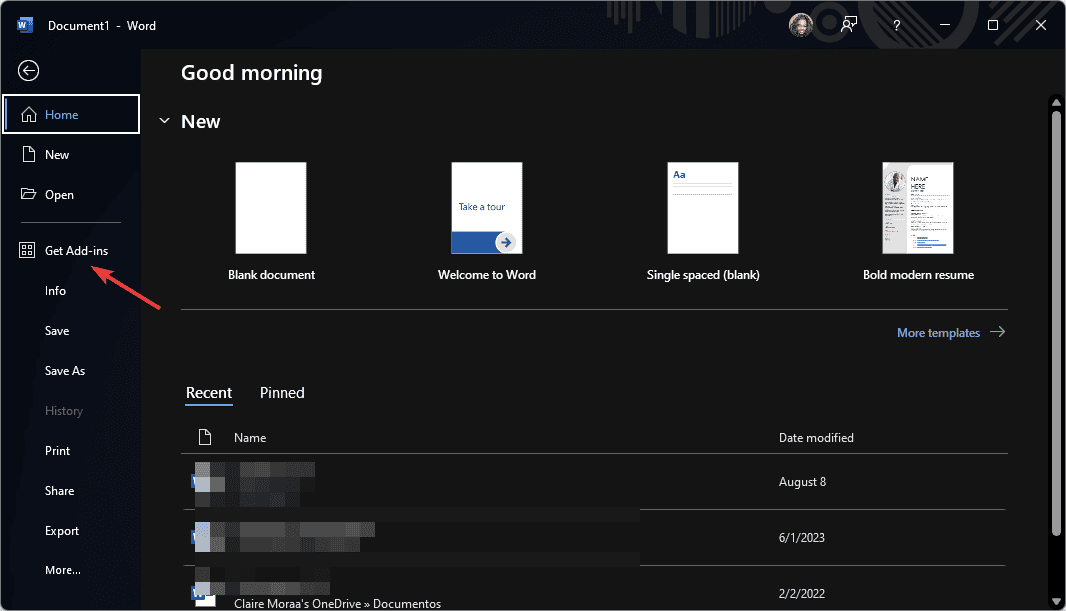Open the recent document dated 6/1/2023
Viewport: 1066px width, 611px height.
(x=594, y=537)
